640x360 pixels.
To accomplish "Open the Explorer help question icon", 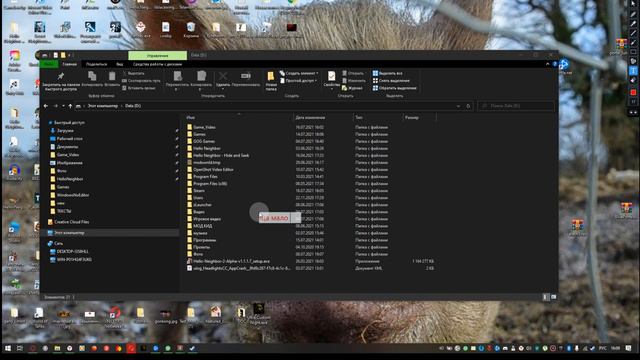I will click(x=554, y=64).
